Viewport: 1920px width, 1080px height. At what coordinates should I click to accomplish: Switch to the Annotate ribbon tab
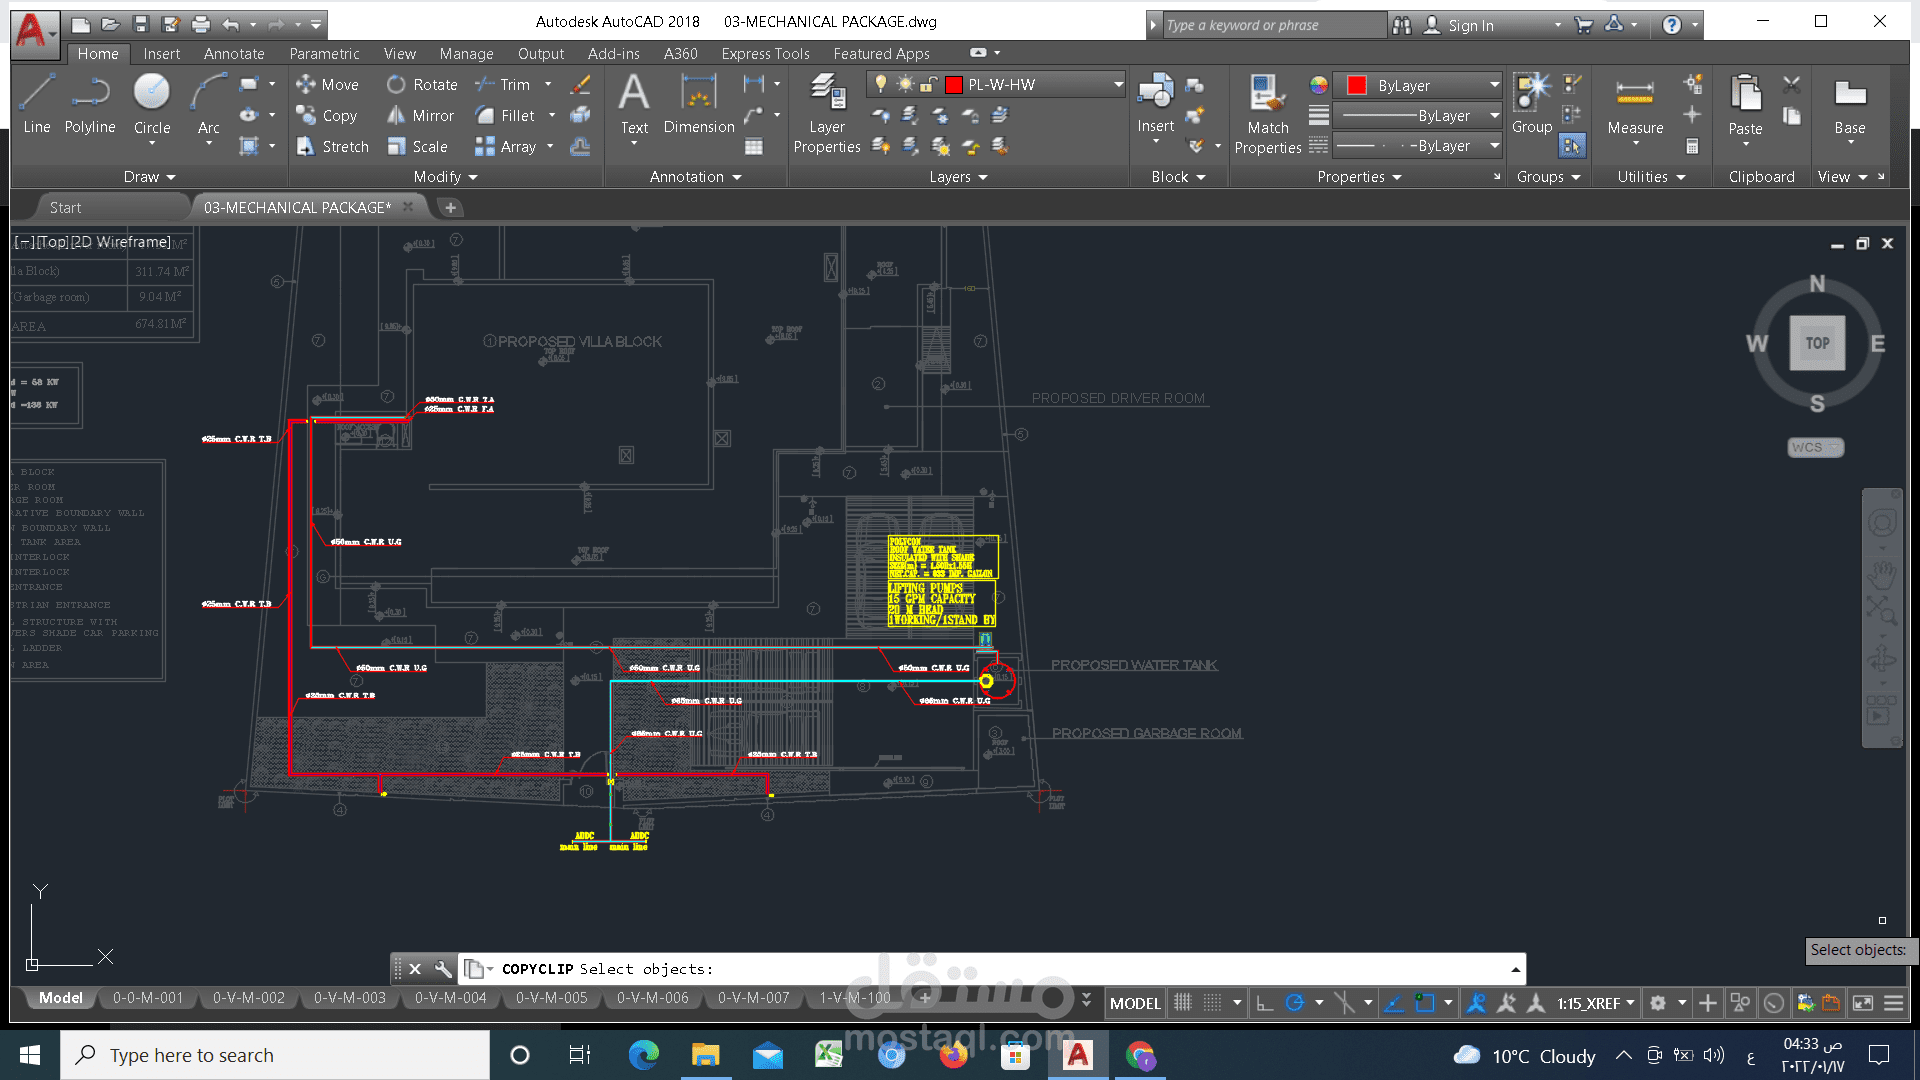click(x=234, y=54)
